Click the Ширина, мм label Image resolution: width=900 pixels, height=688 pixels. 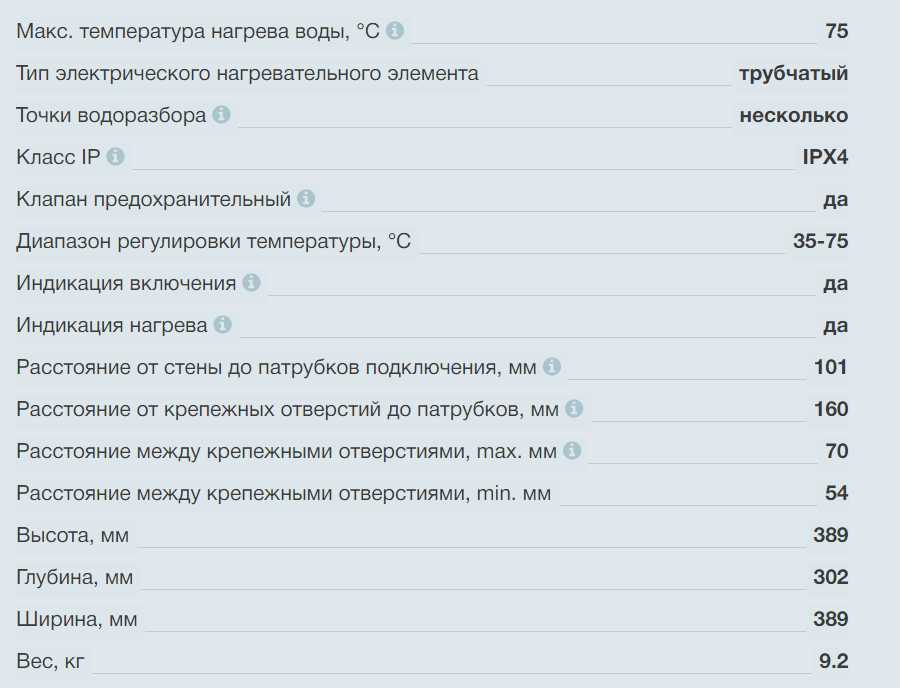click(76, 619)
